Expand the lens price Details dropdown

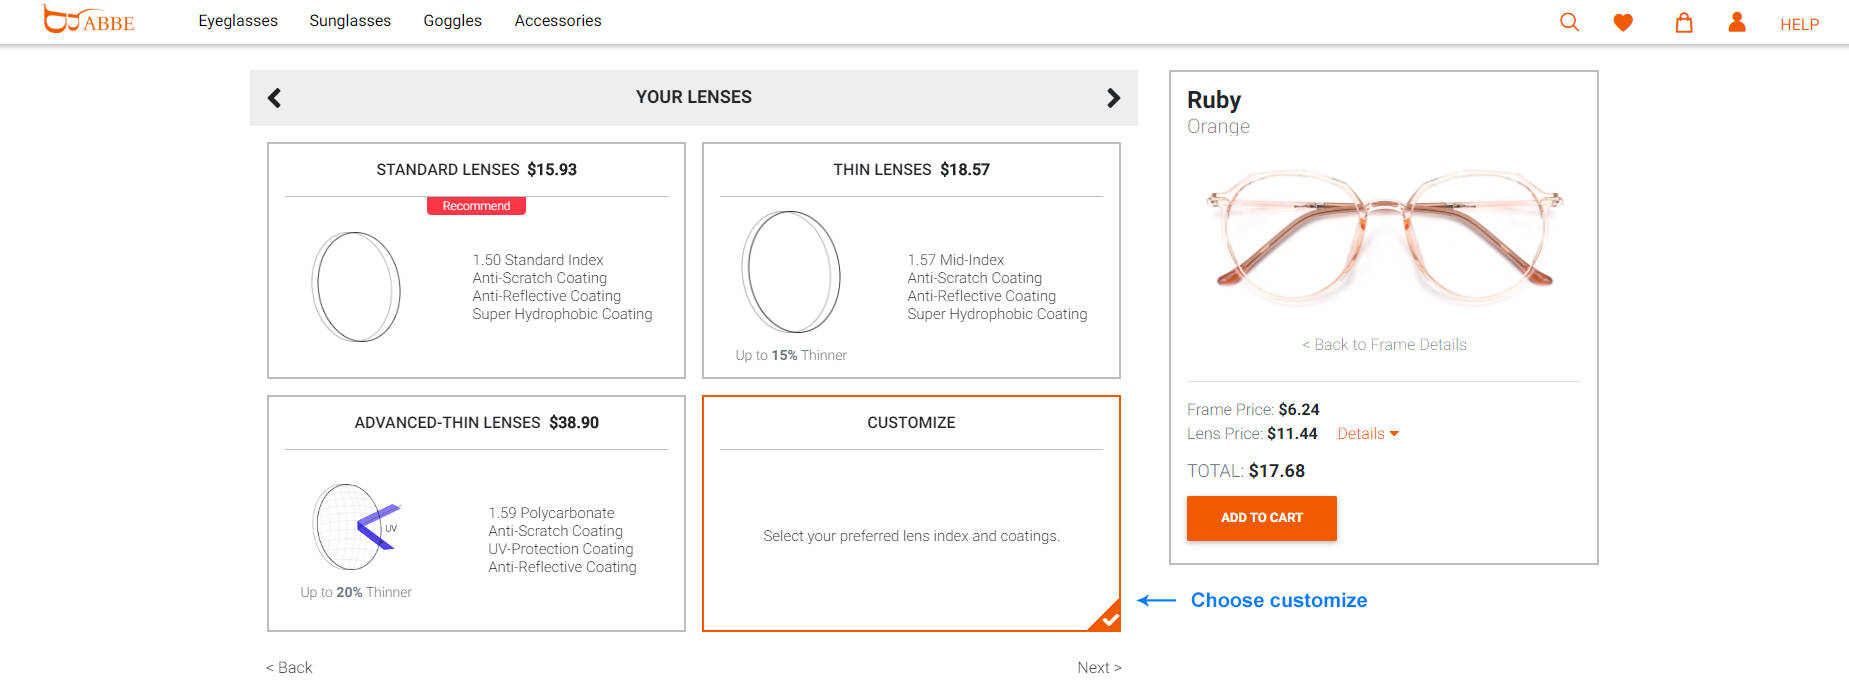click(1368, 434)
